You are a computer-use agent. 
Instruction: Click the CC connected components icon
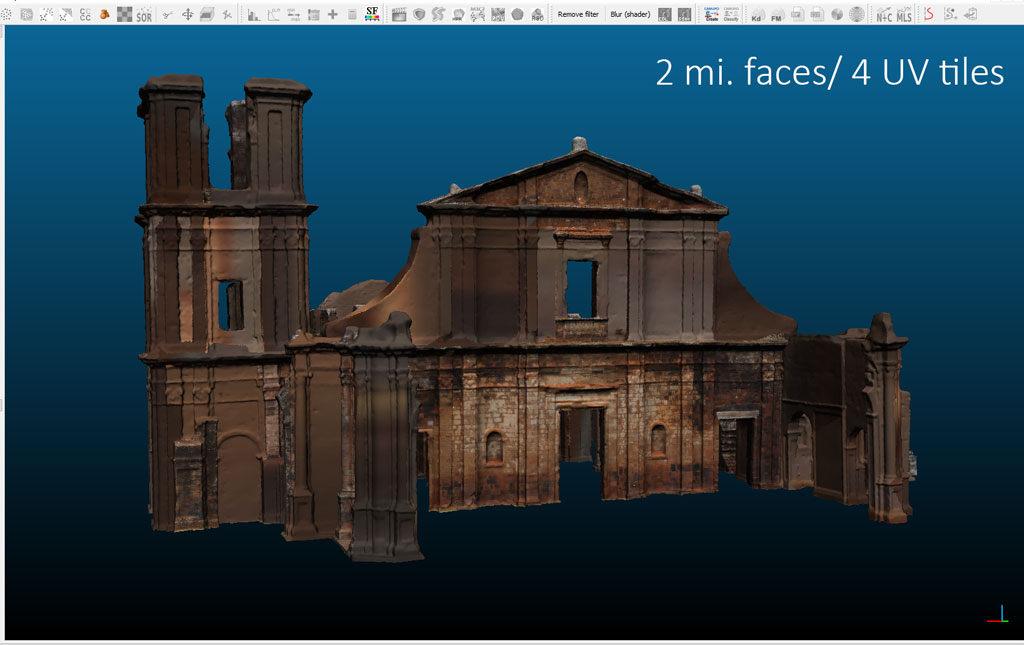(84, 15)
